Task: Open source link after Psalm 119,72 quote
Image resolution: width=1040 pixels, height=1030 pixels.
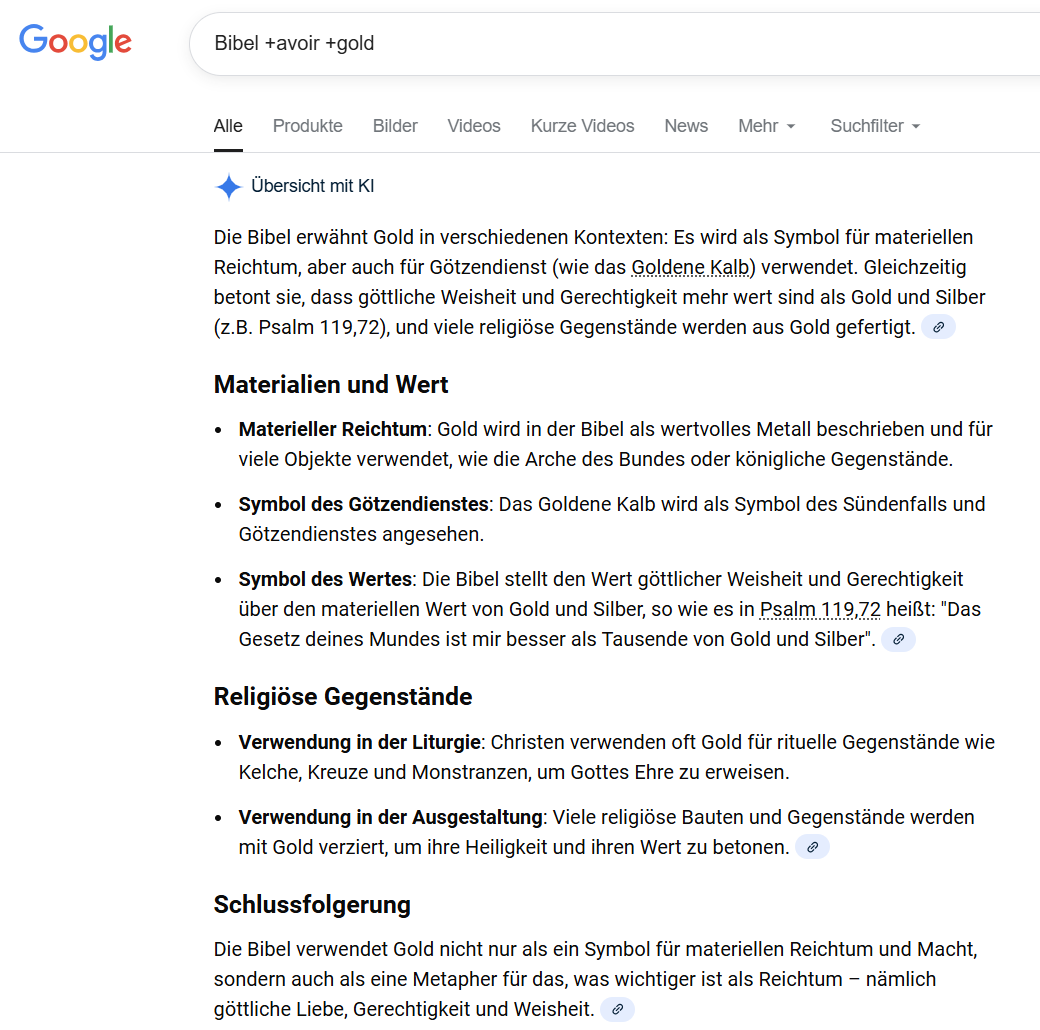Action: click(898, 639)
